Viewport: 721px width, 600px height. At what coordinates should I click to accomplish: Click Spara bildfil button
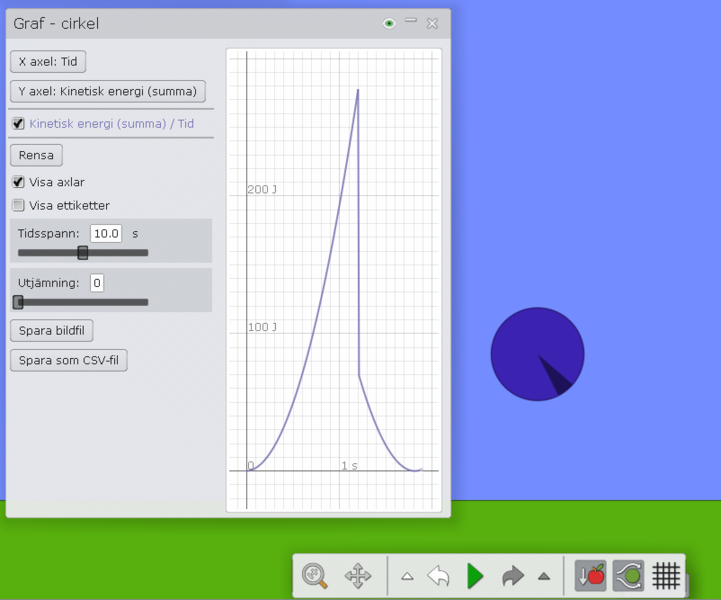coord(52,331)
